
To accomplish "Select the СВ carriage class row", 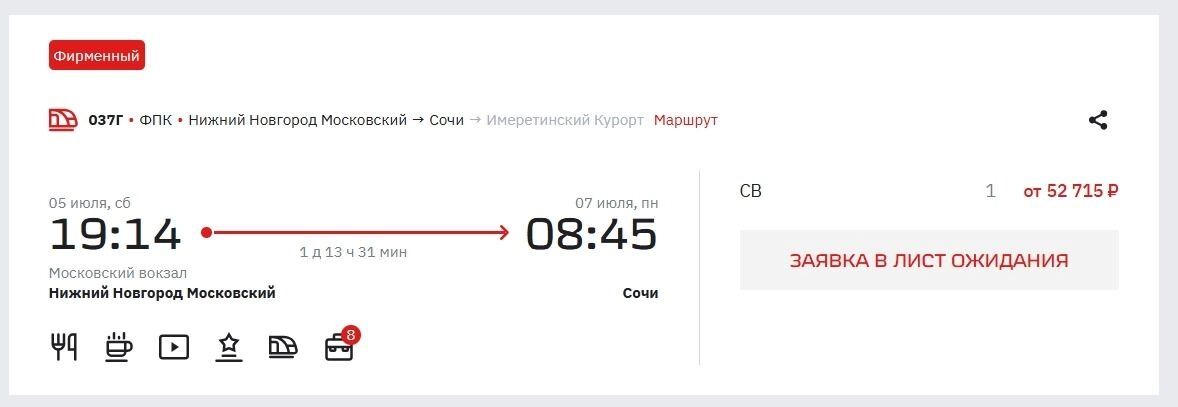I will 929,191.
